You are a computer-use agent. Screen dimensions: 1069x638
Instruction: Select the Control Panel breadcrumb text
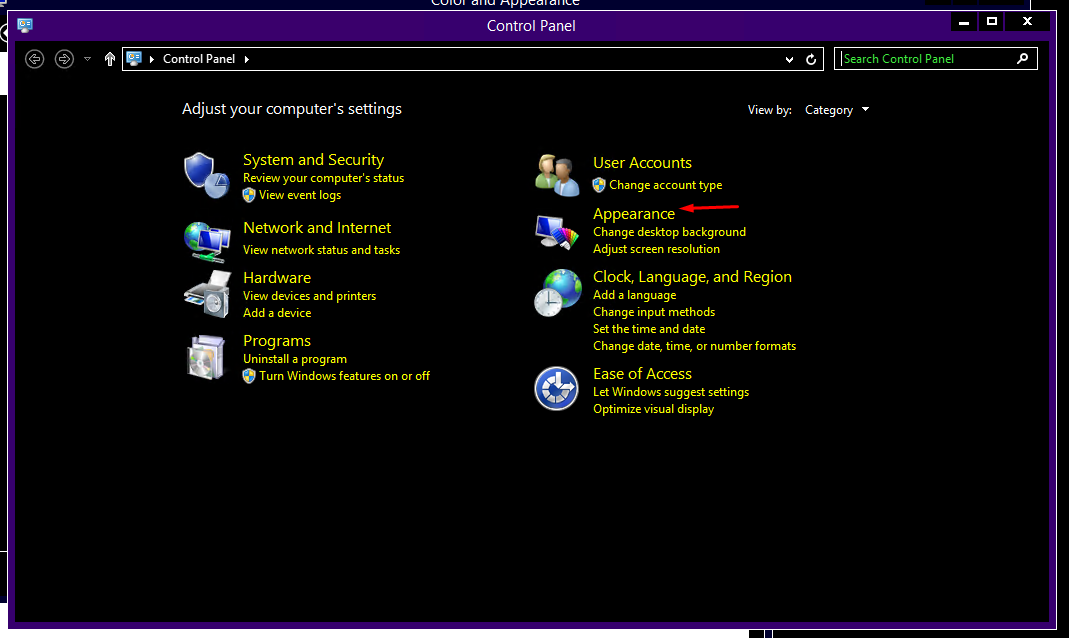[x=199, y=59]
